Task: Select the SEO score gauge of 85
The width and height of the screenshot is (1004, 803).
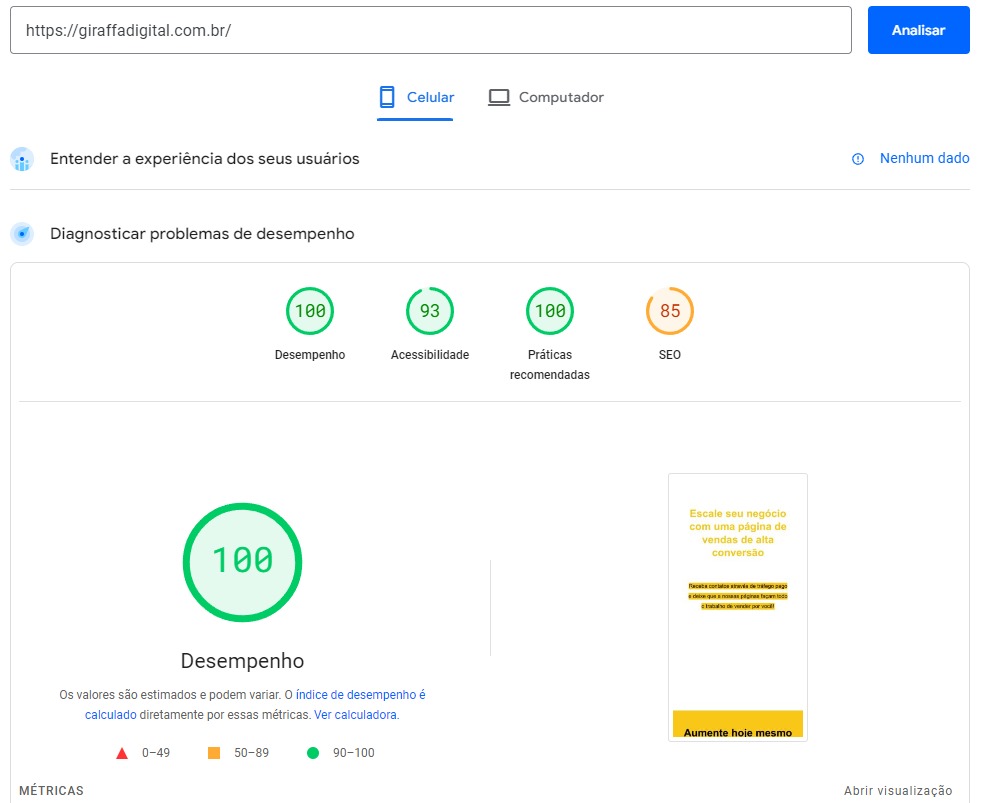Action: pyautogui.click(x=670, y=311)
